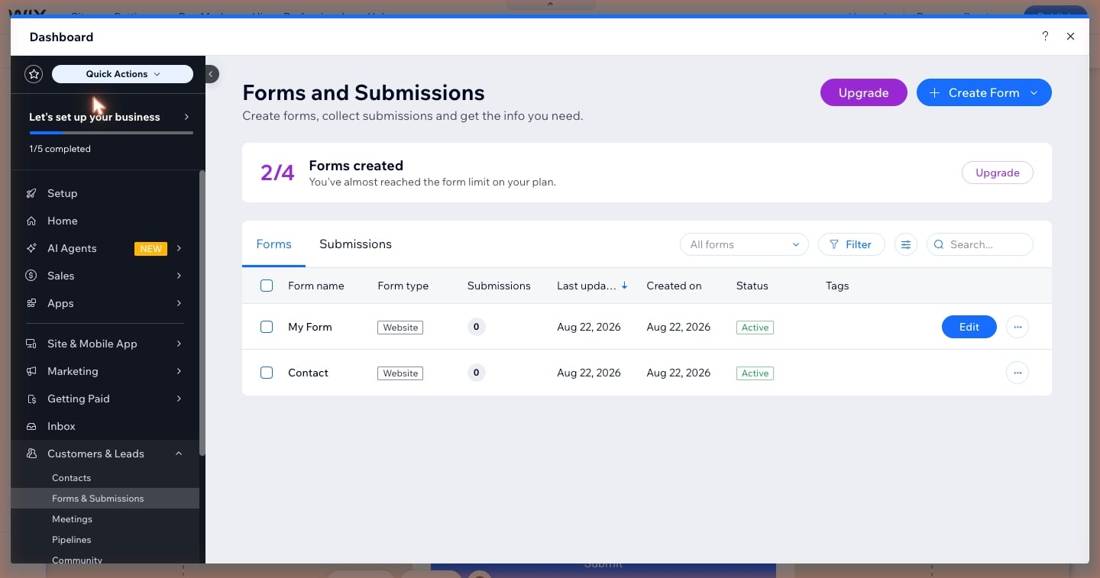Open Meetings in the sidebar
The height and width of the screenshot is (578, 1100).
(72, 519)
